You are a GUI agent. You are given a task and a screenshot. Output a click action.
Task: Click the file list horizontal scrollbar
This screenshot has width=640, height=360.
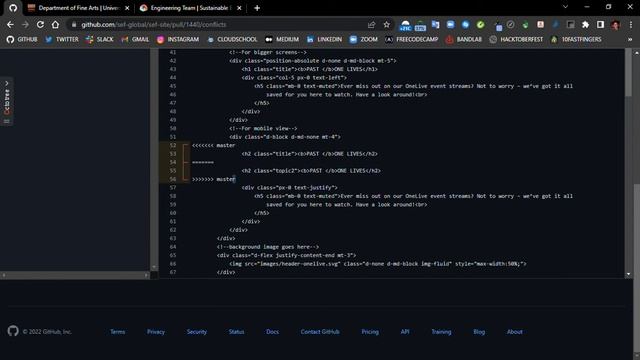pyautogui.click(x=75, y=275)
